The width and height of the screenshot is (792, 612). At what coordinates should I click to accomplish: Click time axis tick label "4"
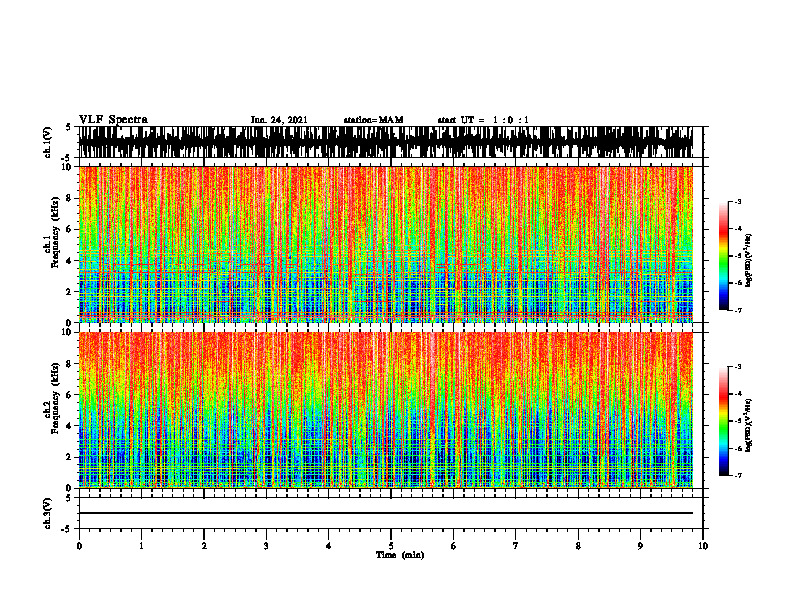329,546
